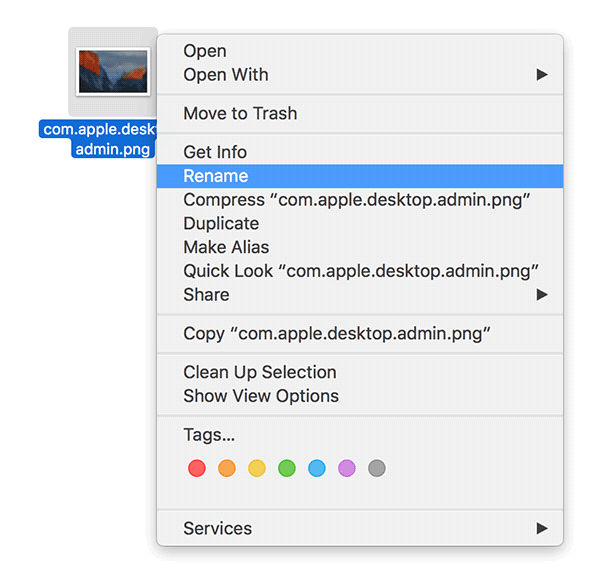Choose Rename in the context menu

click(216, 176)
